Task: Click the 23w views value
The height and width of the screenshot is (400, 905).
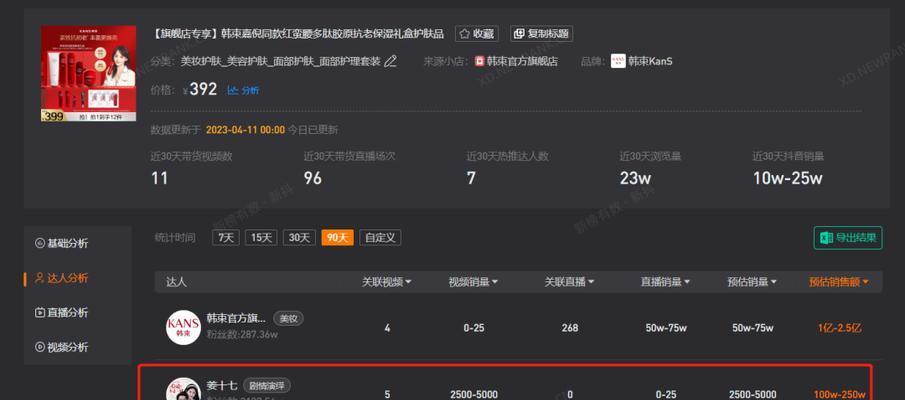Action: tap(635, 178)
